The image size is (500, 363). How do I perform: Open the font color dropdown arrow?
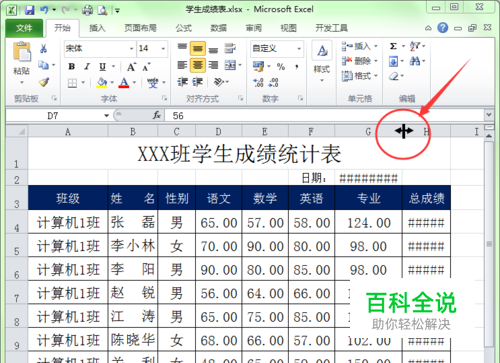coord(134,82)
